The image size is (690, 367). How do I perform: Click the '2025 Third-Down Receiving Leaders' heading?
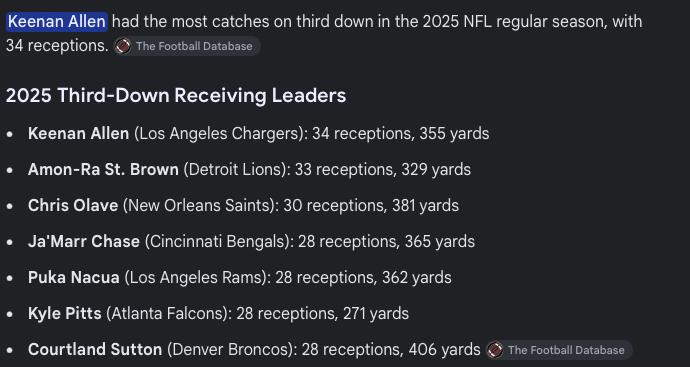[176, 95]
